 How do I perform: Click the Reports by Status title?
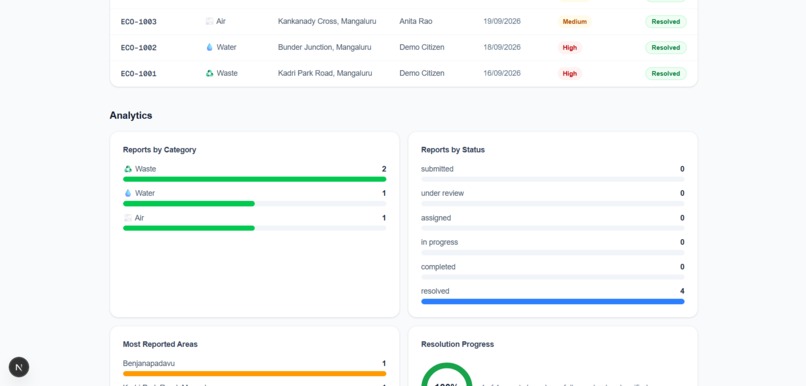453,150
